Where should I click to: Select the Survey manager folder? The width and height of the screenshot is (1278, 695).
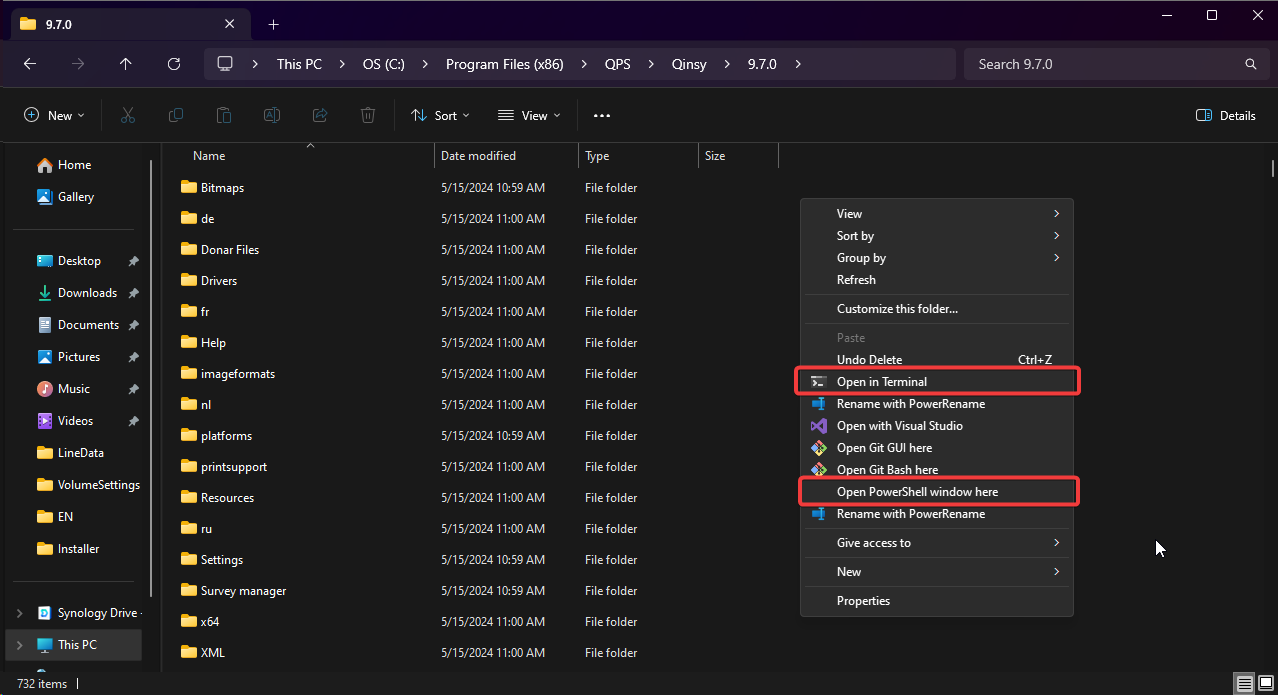pos(243,591)
